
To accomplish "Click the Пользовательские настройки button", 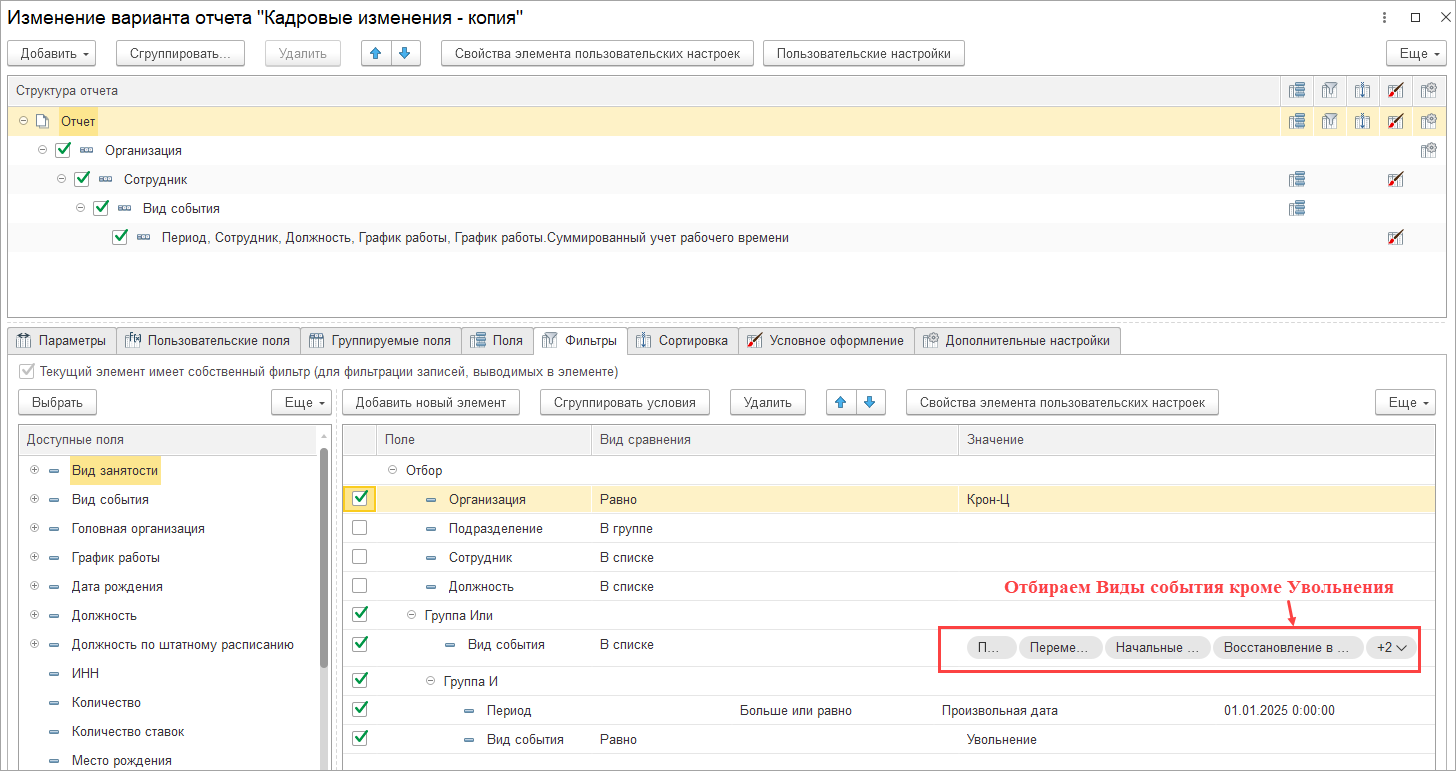I will (x=863, y=53).
